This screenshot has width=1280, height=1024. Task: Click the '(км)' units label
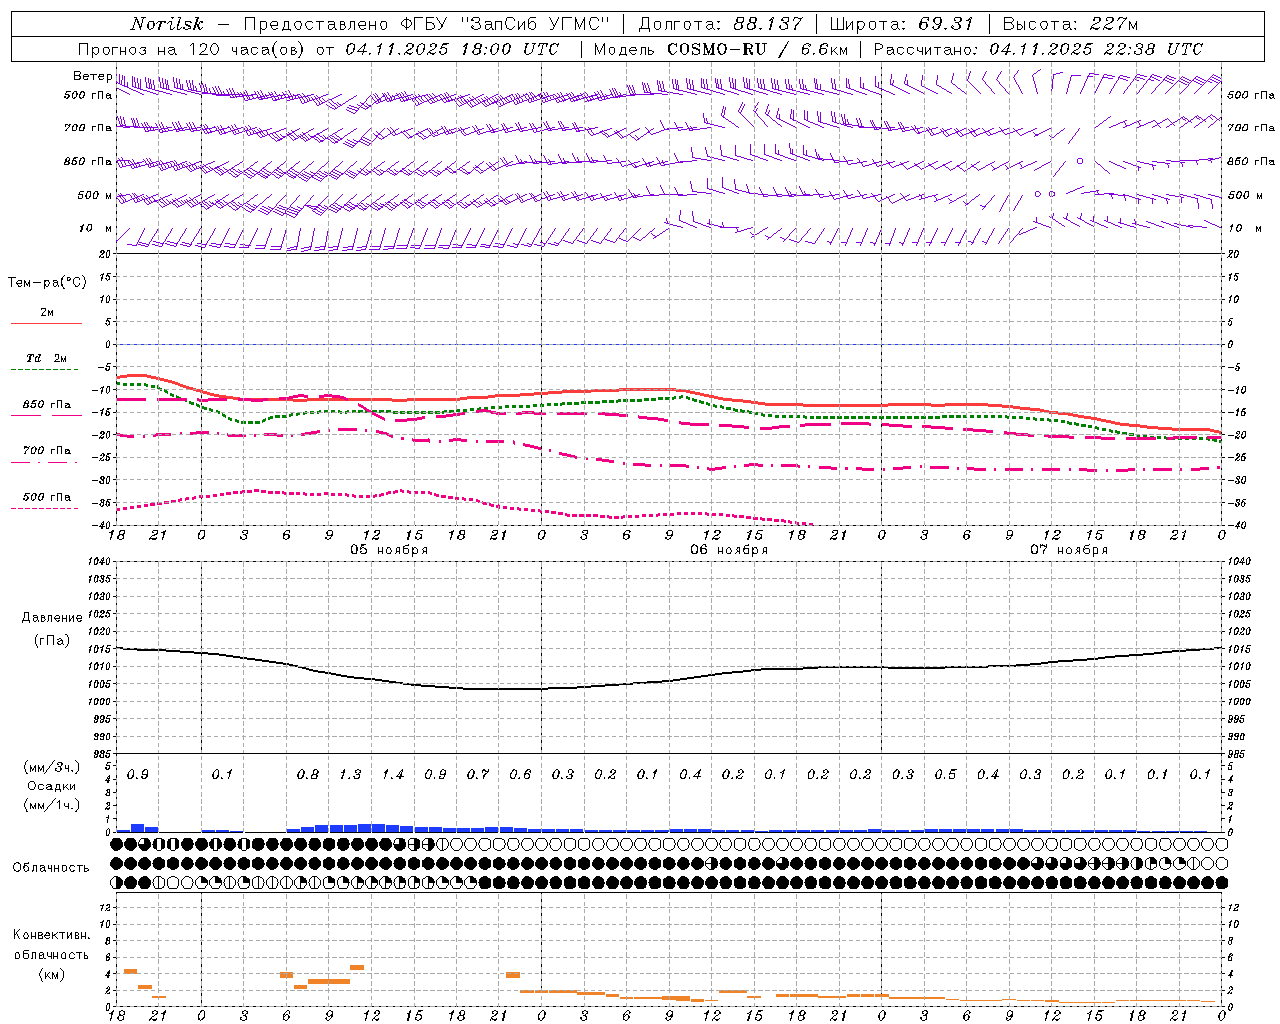click(x=51, y=974)
